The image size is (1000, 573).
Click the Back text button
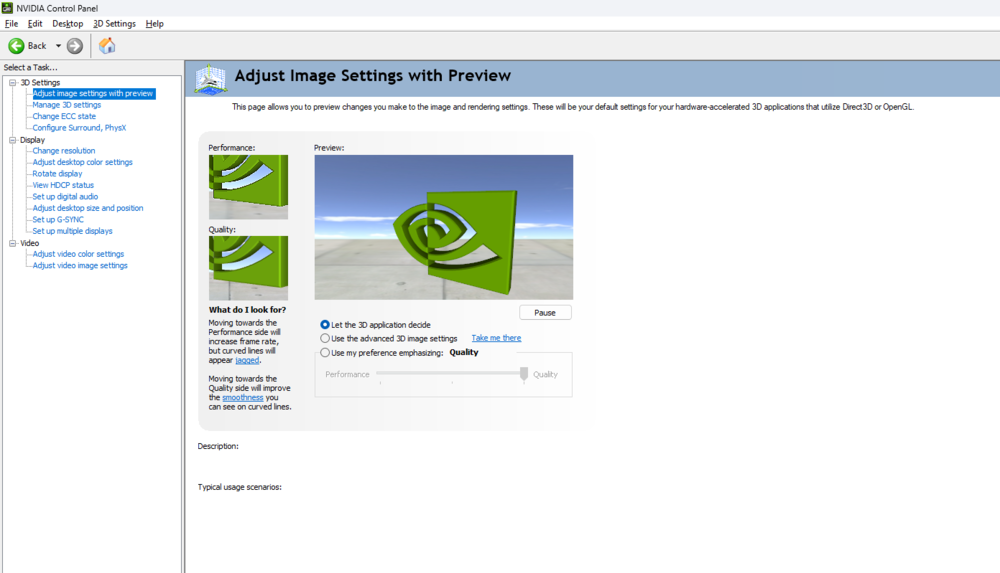coord(37,46)
